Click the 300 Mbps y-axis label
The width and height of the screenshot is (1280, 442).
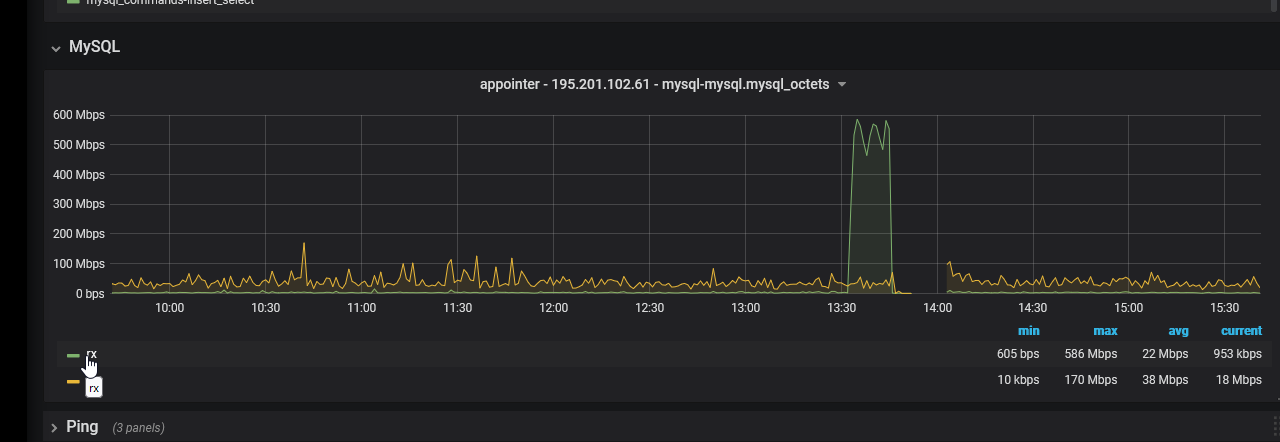coord(78,204)
